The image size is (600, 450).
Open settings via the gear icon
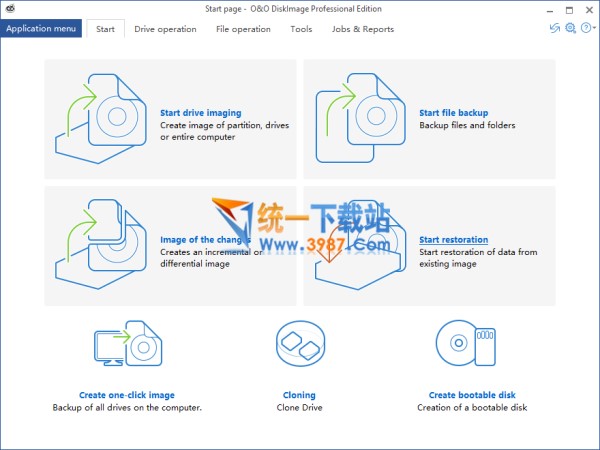pyautogui.click(x=570, y=28)
